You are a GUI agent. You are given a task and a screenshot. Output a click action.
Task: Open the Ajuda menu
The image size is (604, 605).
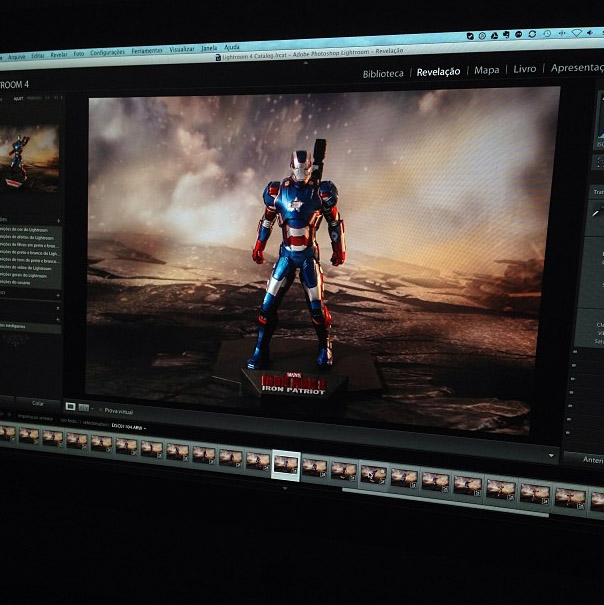click(232, 47)
